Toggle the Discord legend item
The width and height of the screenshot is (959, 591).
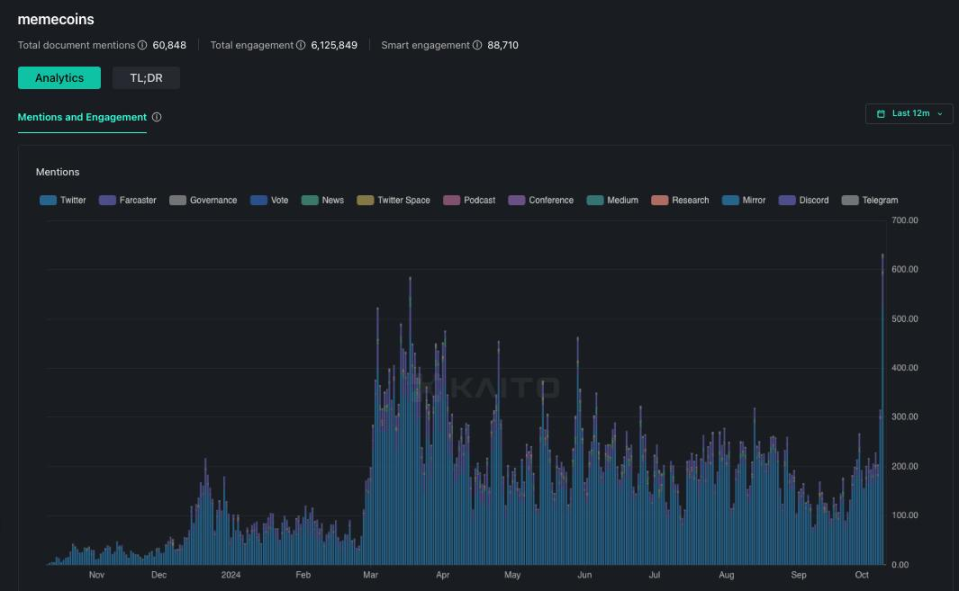(804, 200)
